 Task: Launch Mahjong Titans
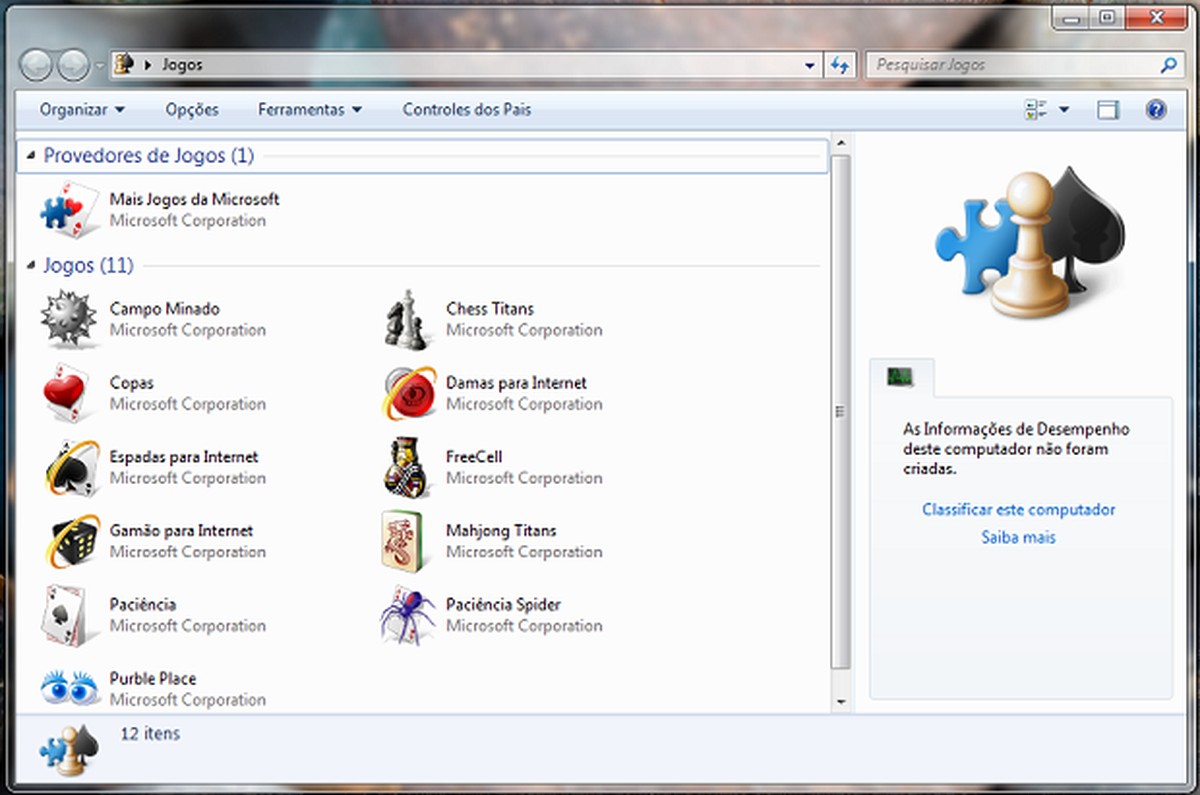tap(500, 530)
